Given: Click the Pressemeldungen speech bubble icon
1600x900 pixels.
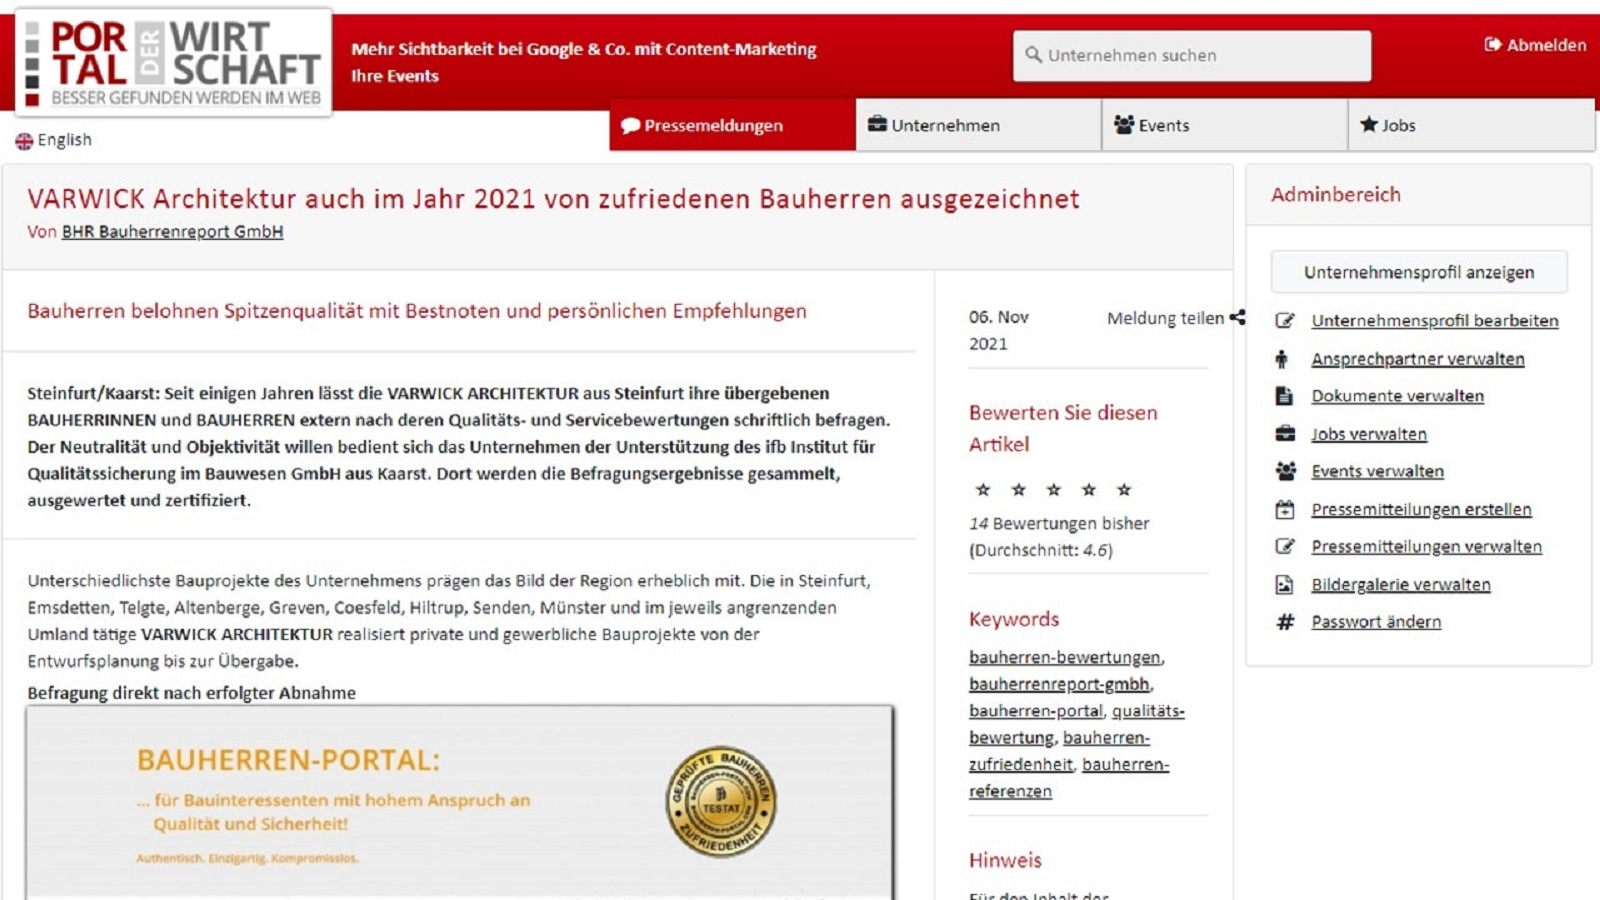Looking at the screenshot, I should [630, 126].
